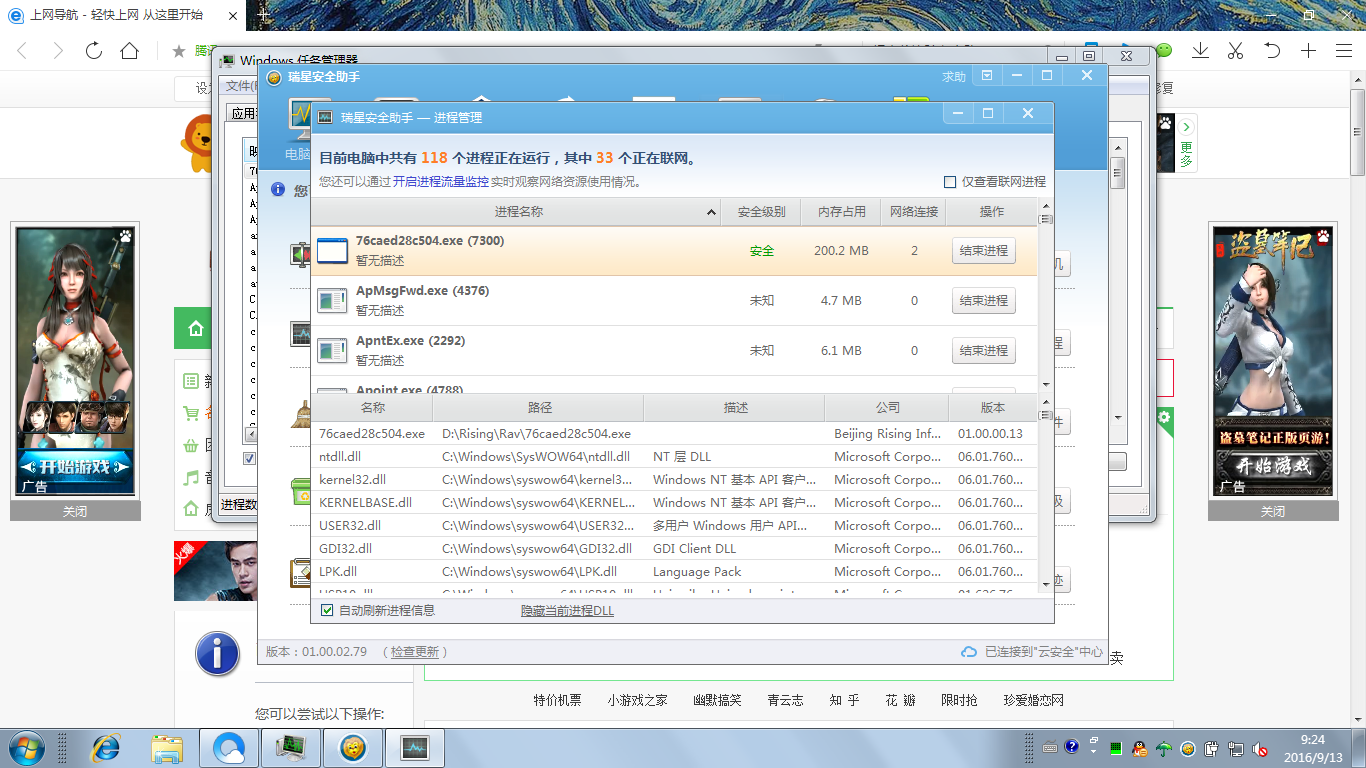
Task: Open the 小游戏之家 link
Action: coord(637,700)
